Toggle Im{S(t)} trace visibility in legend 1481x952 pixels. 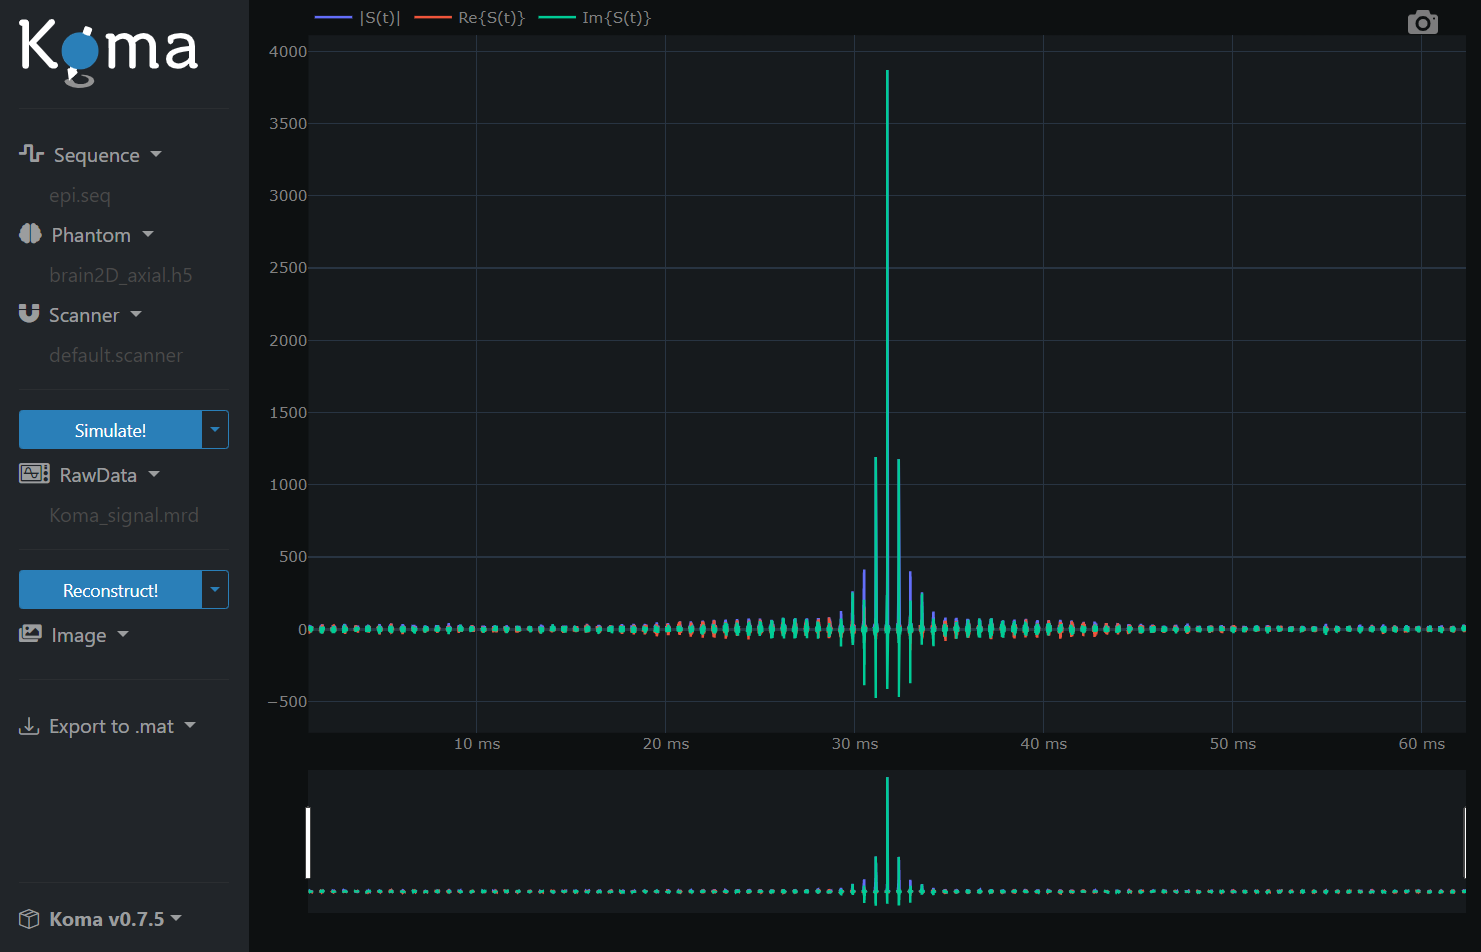615,18
